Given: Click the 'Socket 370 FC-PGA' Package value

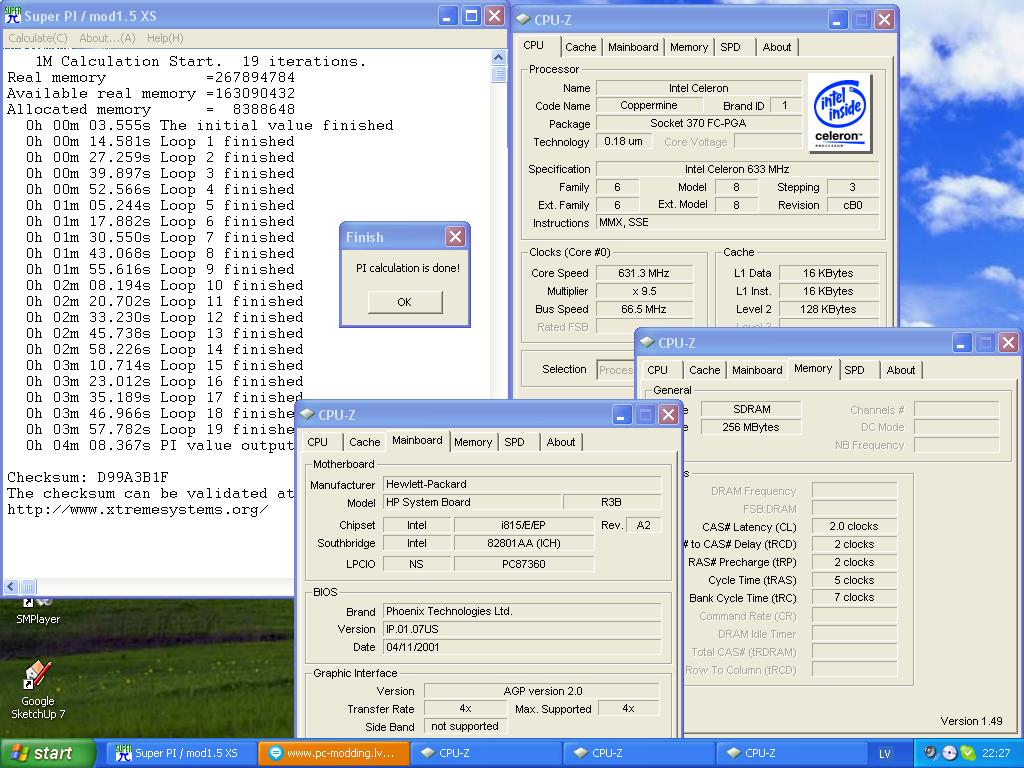Looking at the screenshot, I should point(698,123).
